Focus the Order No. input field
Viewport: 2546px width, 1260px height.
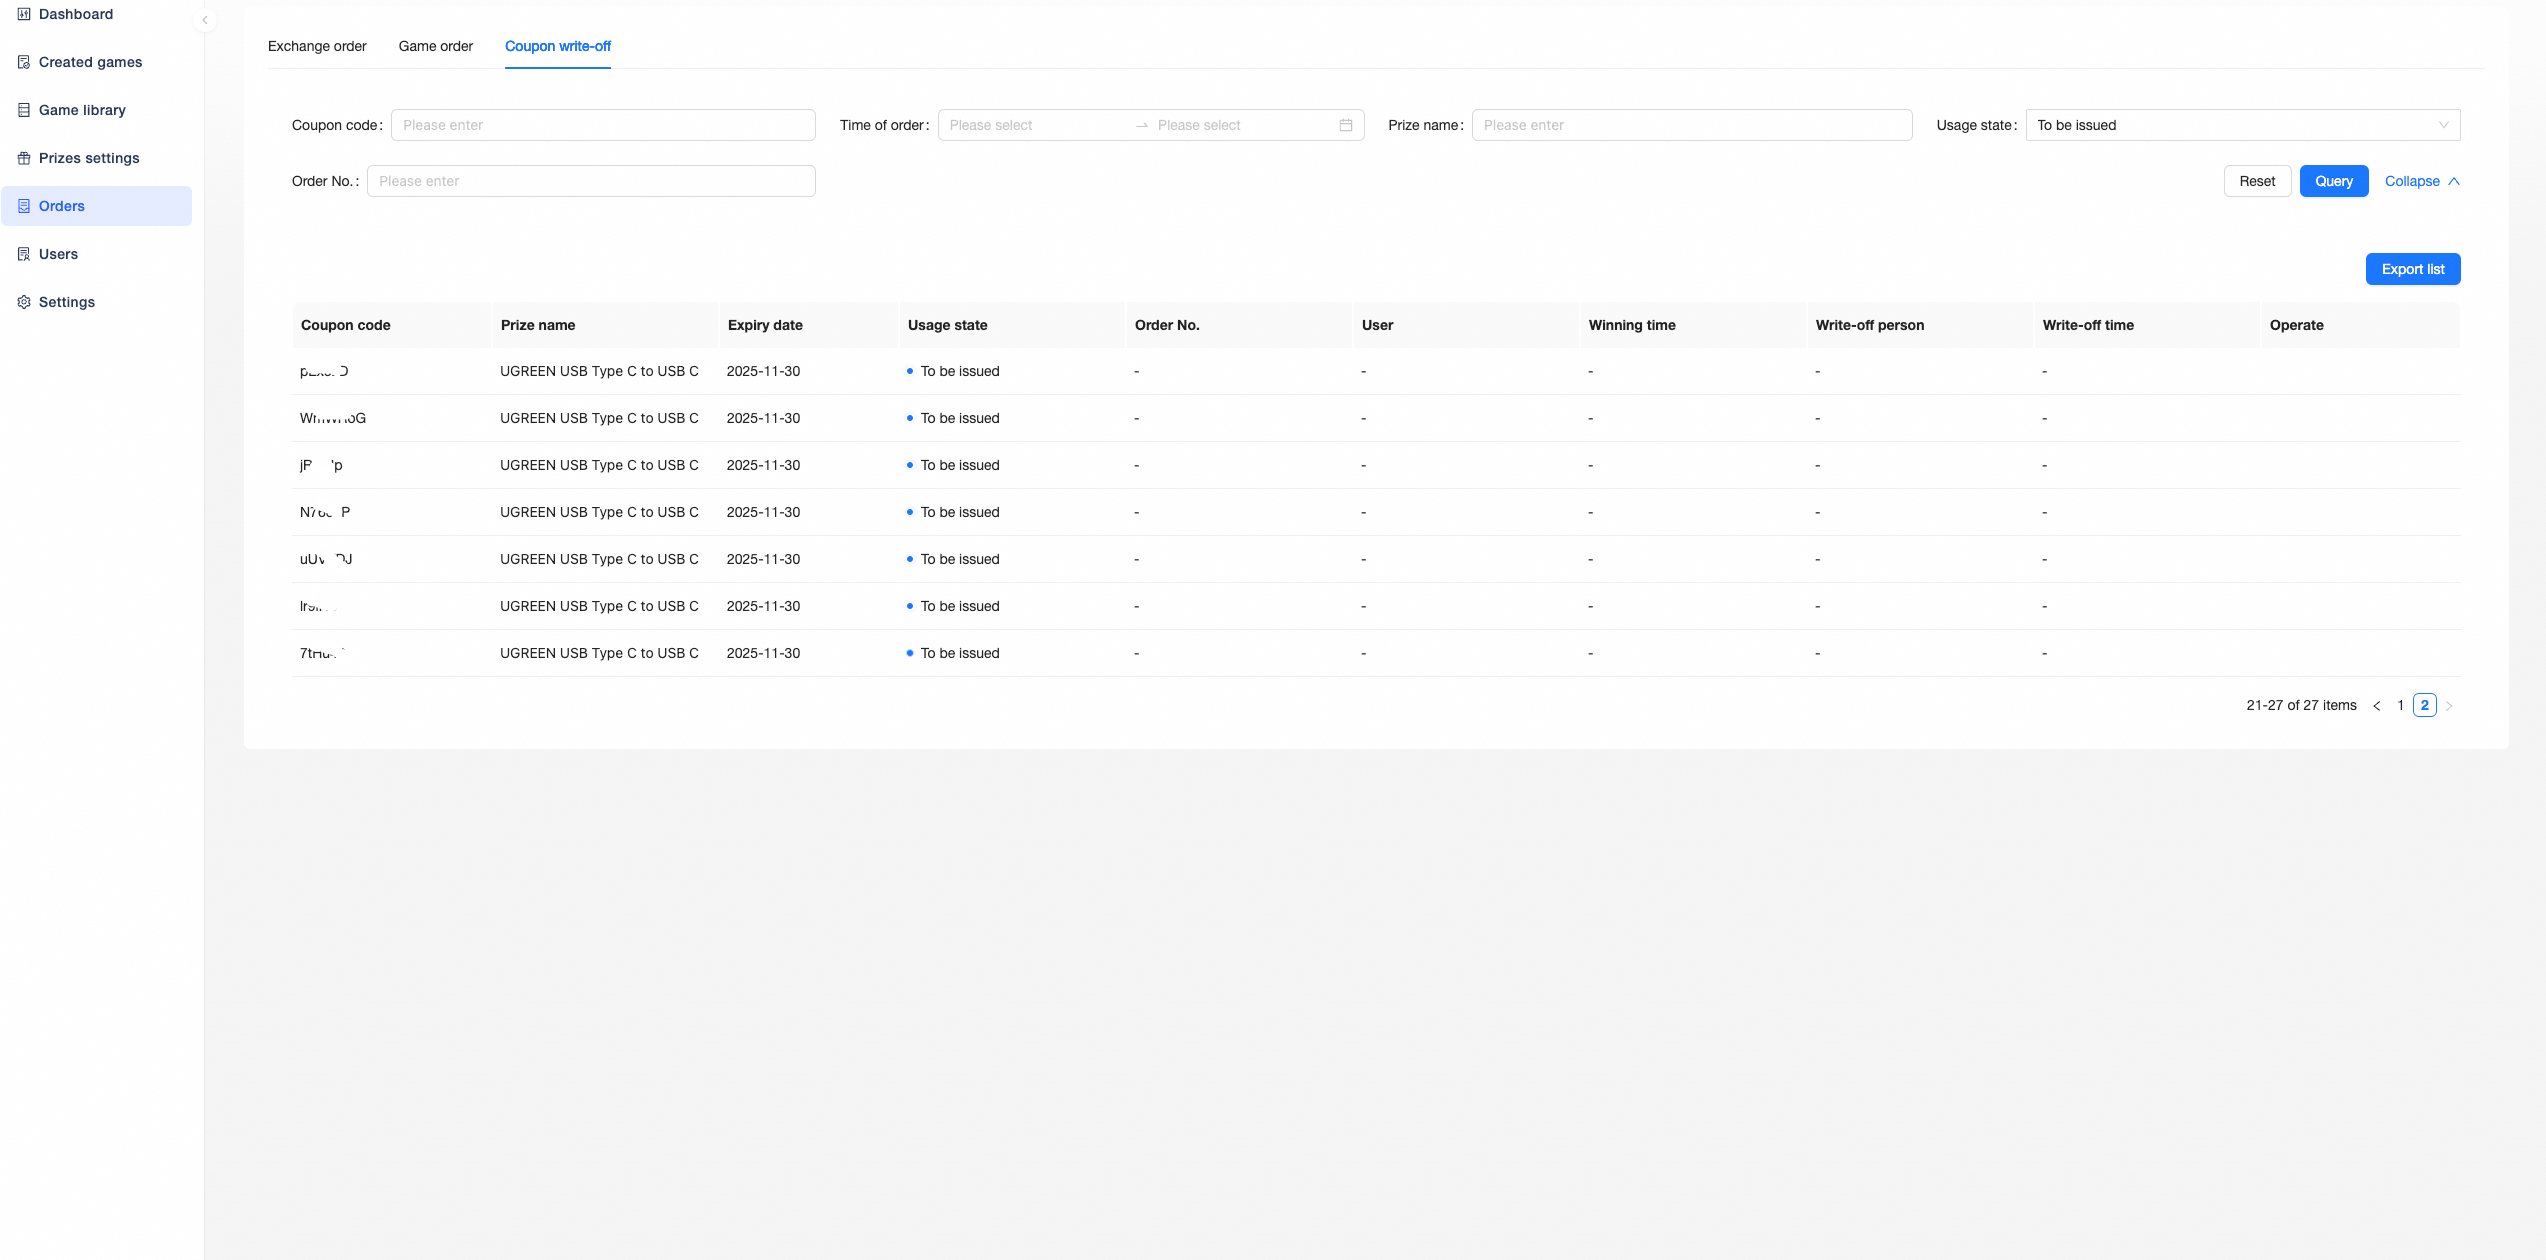click(591, 181)
